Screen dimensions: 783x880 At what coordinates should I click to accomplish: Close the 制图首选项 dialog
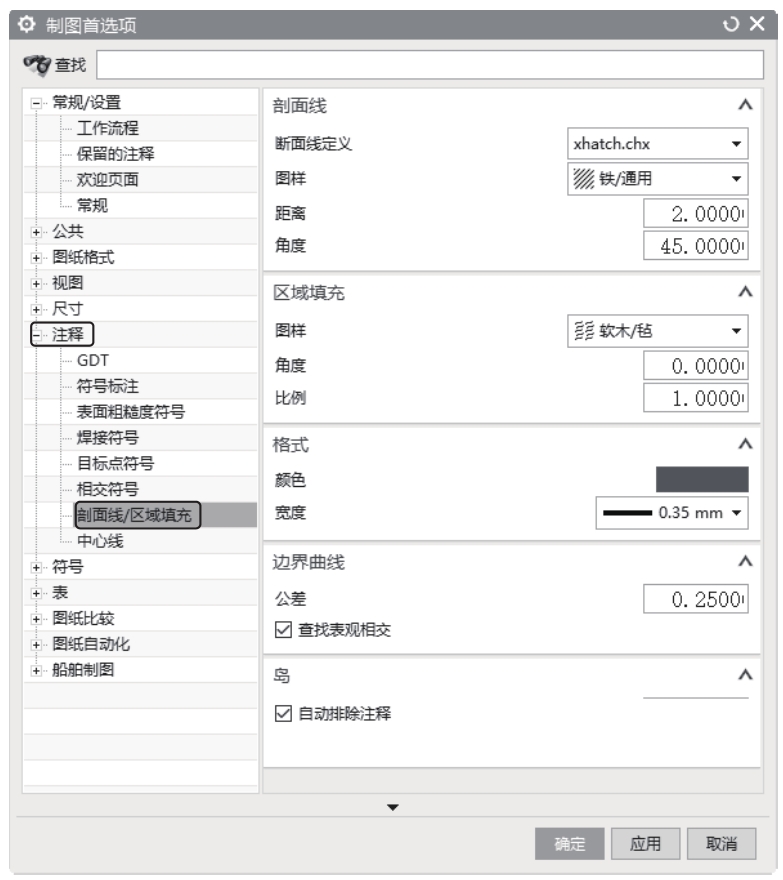coord(757,24)
